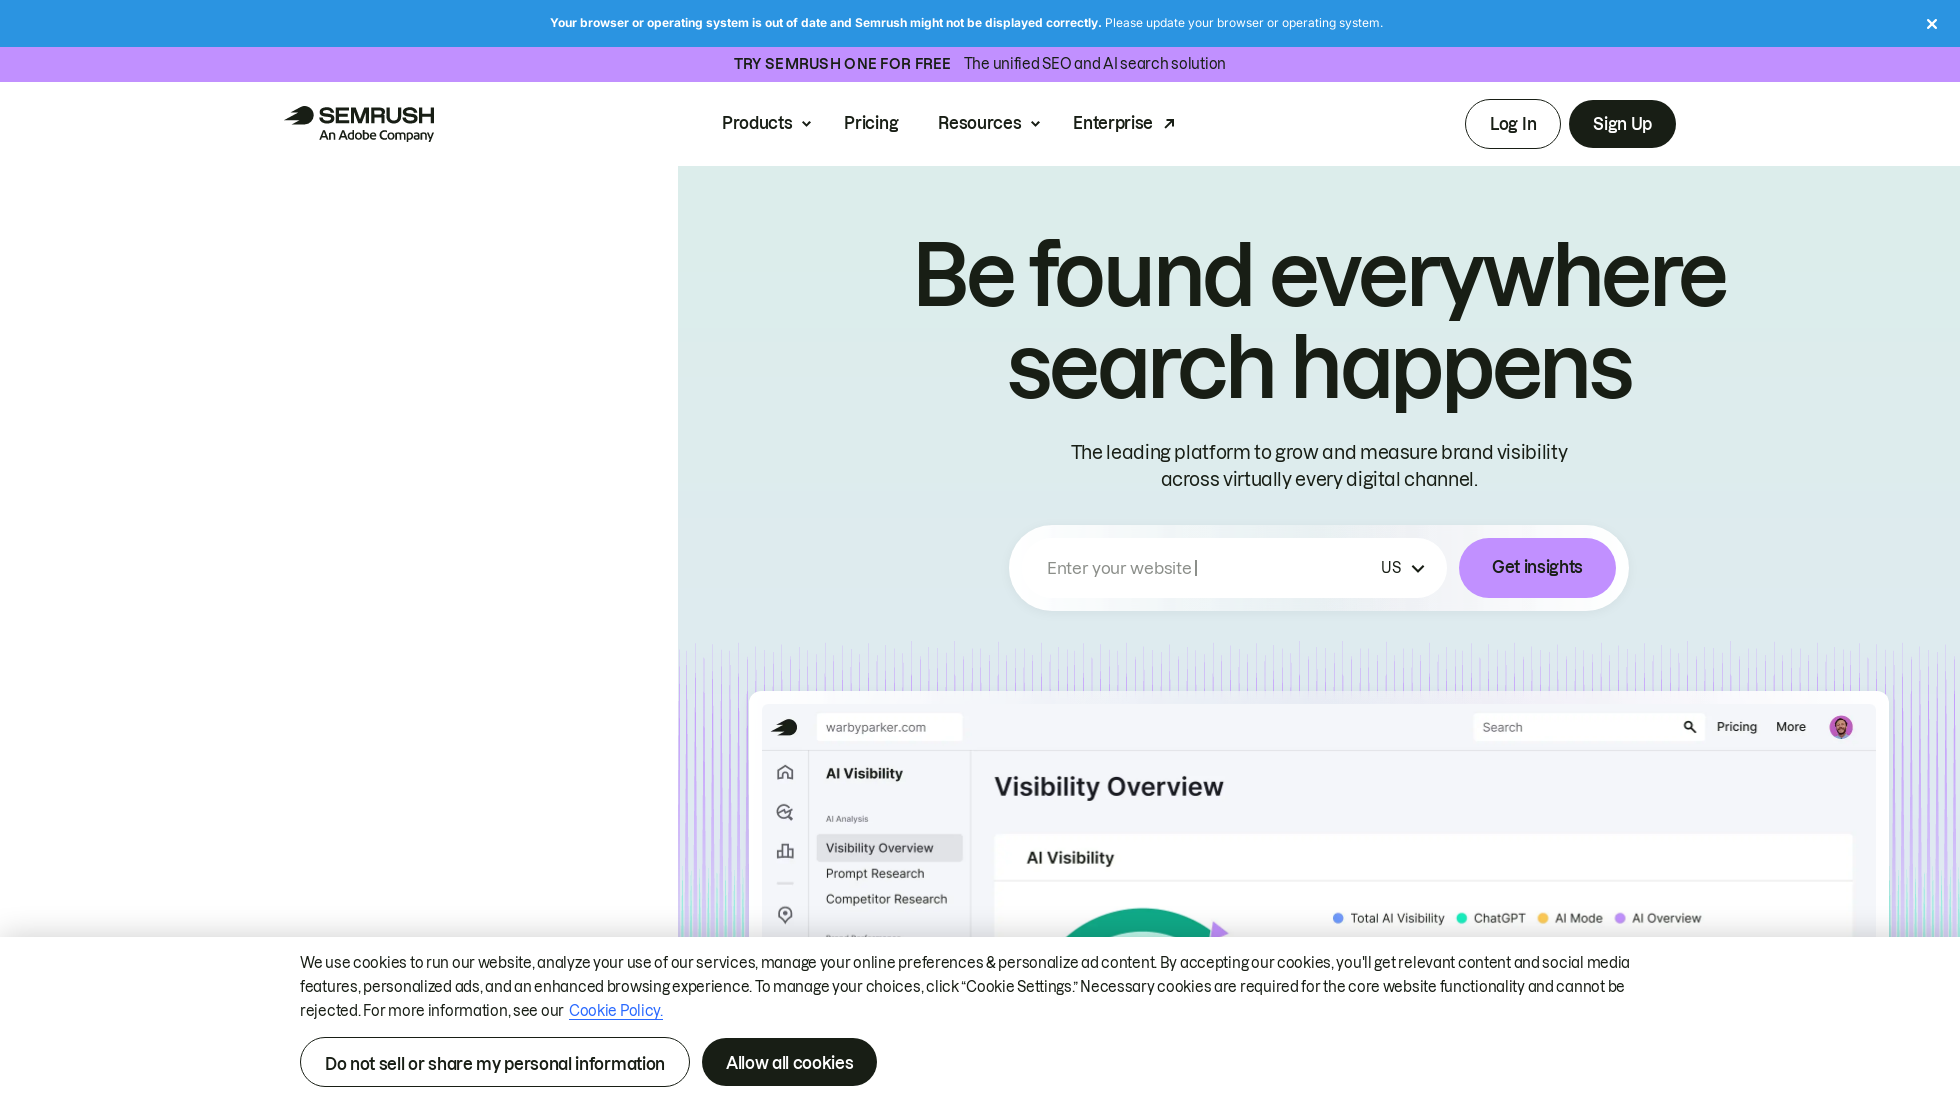Click the user avatar in the dashboard preview
Image resolution: width=1960 pixels, height=1100 pixels.
(x=1840, y=727)
